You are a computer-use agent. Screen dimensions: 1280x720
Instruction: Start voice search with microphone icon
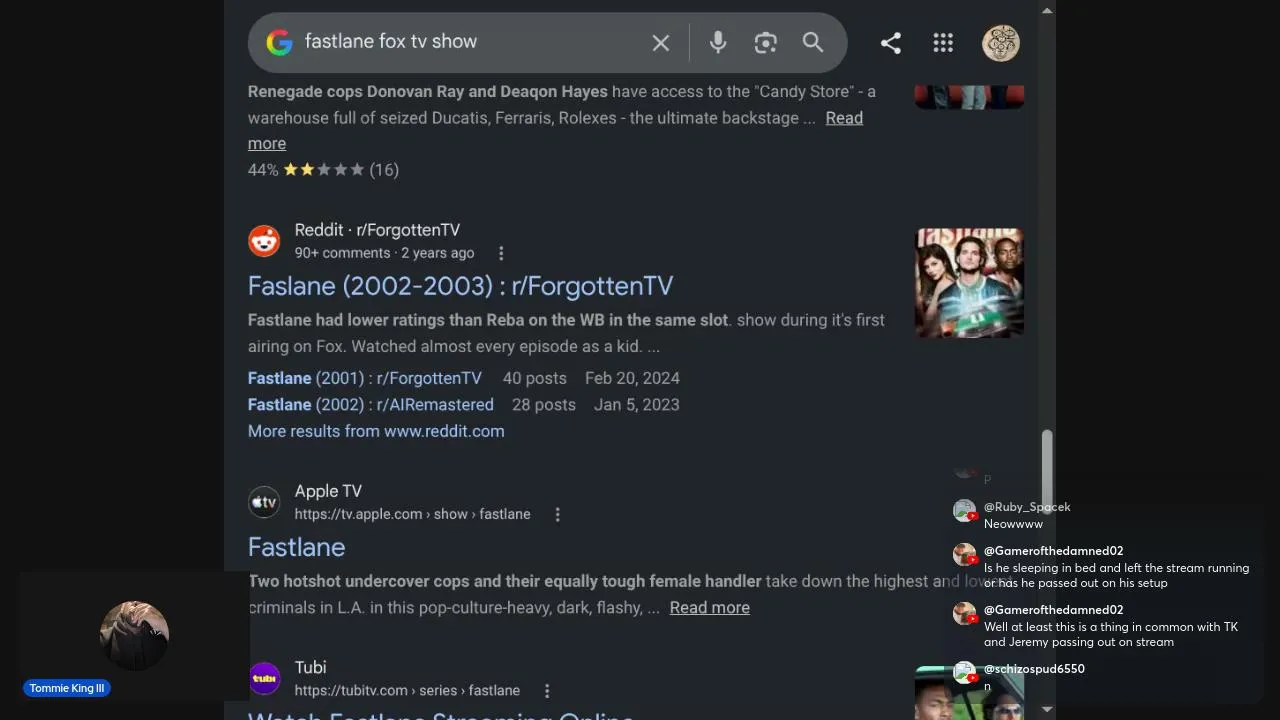(x=718, y=42)
